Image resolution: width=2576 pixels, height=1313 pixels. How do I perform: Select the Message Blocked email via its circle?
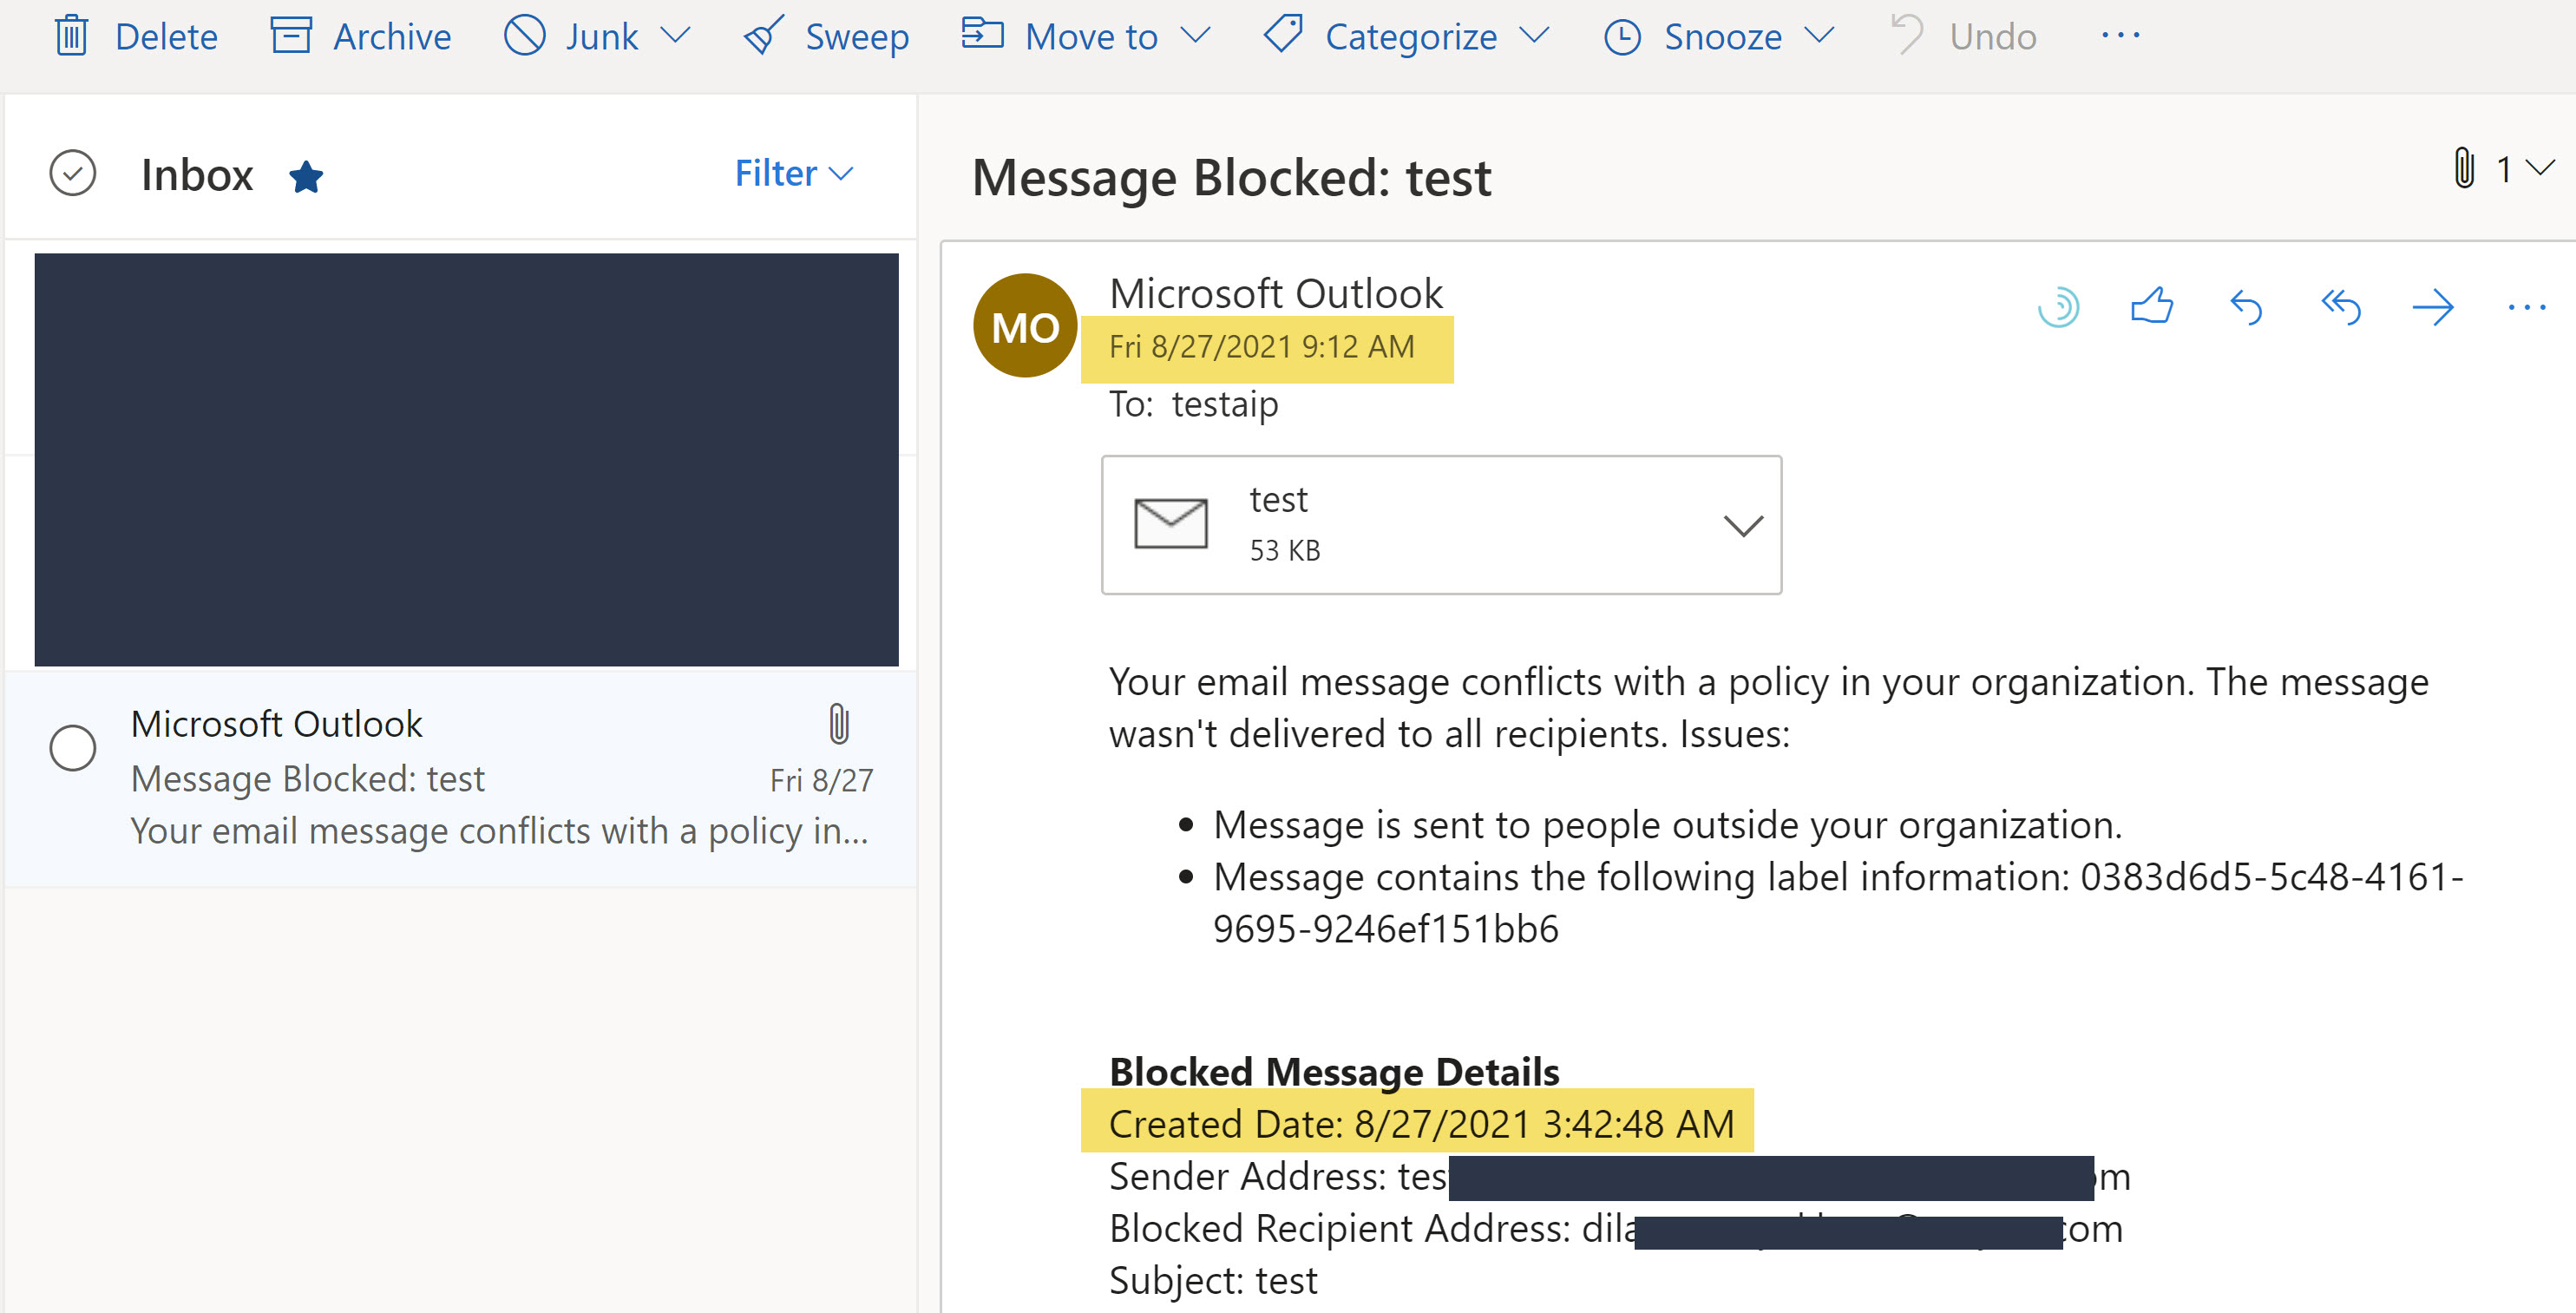(x=72, y=747)
